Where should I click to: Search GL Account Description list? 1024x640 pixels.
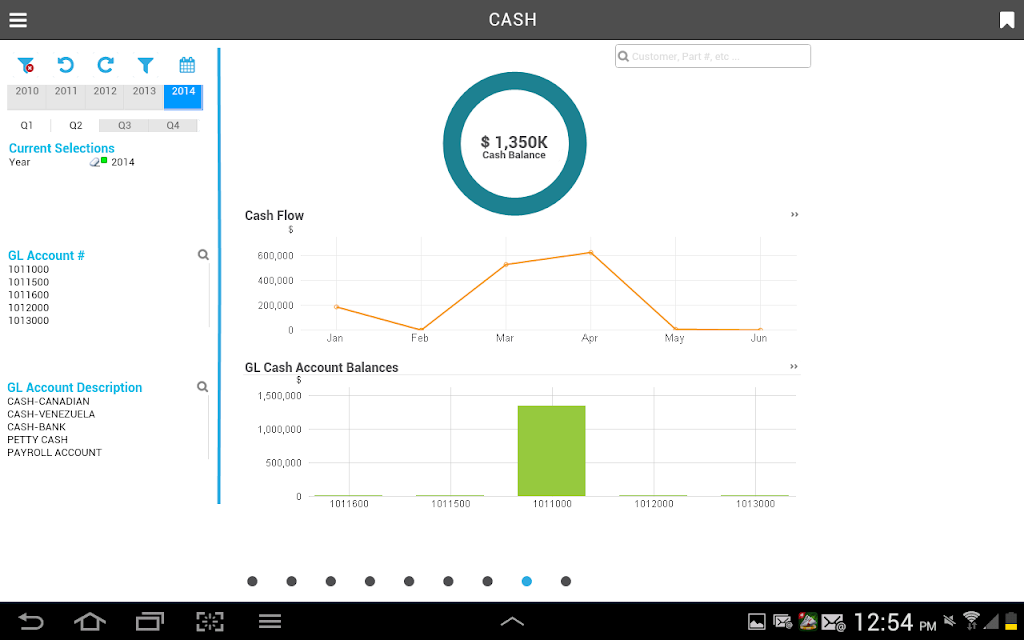202,387
